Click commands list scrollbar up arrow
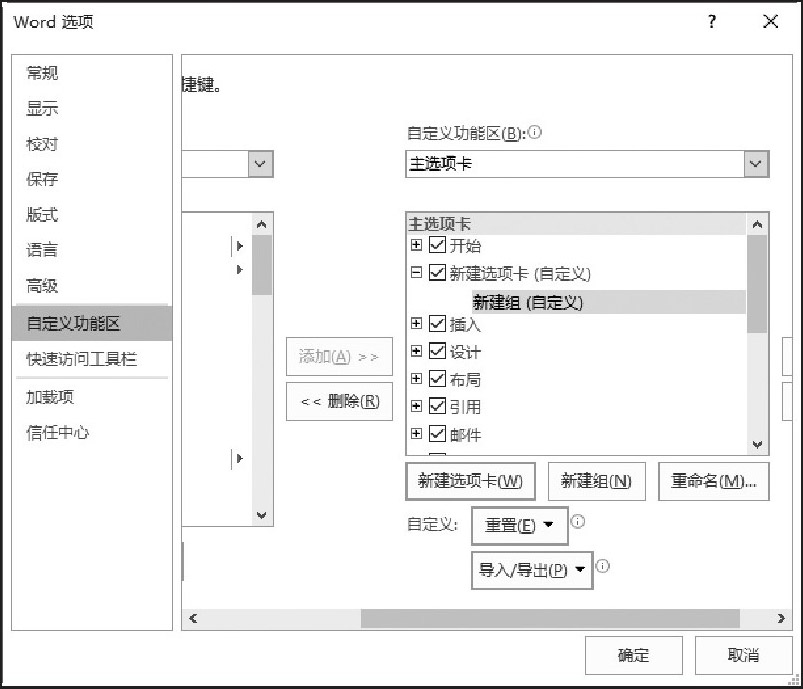The height and width of the screenshot is (689, 803). pyautogui.click(x=262, y=224)
